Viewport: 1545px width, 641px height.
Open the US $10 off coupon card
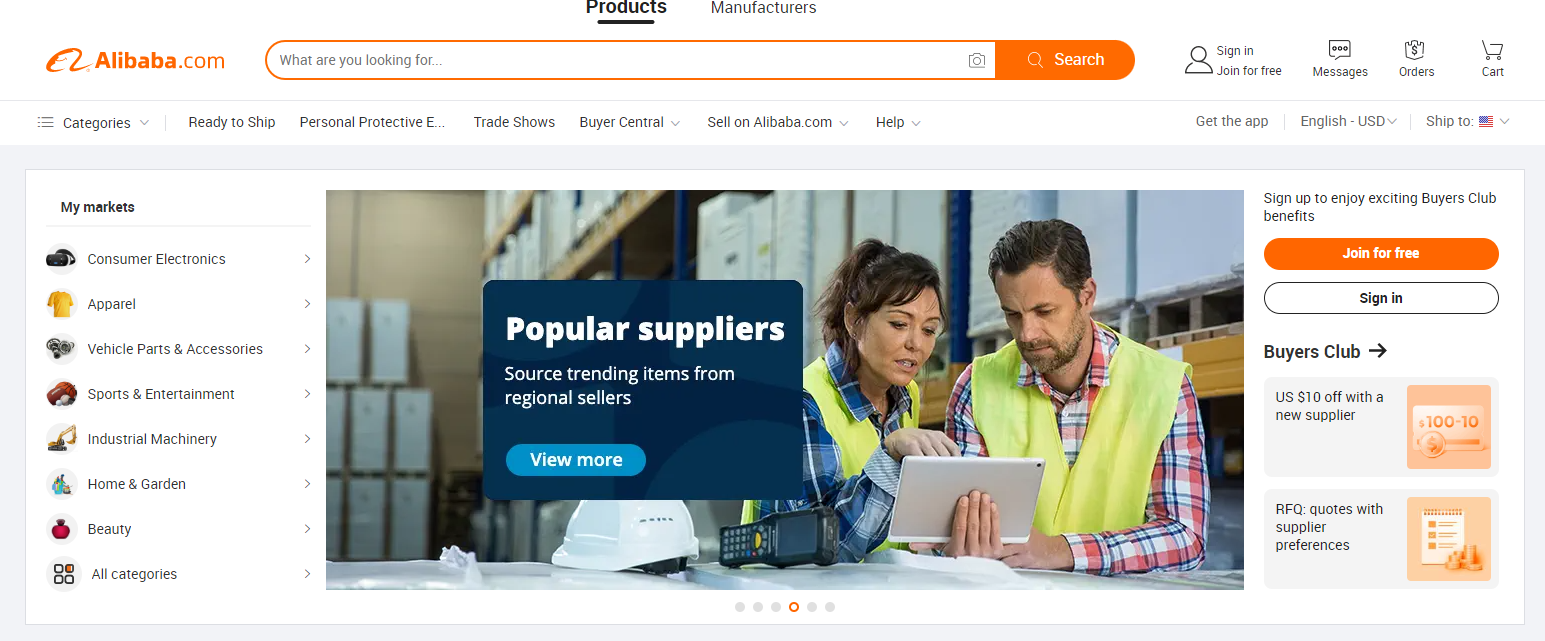coord(1381,427)
